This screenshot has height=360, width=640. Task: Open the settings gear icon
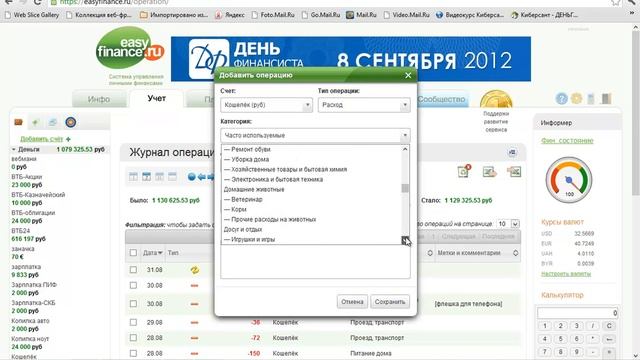[x=576, y=98]
